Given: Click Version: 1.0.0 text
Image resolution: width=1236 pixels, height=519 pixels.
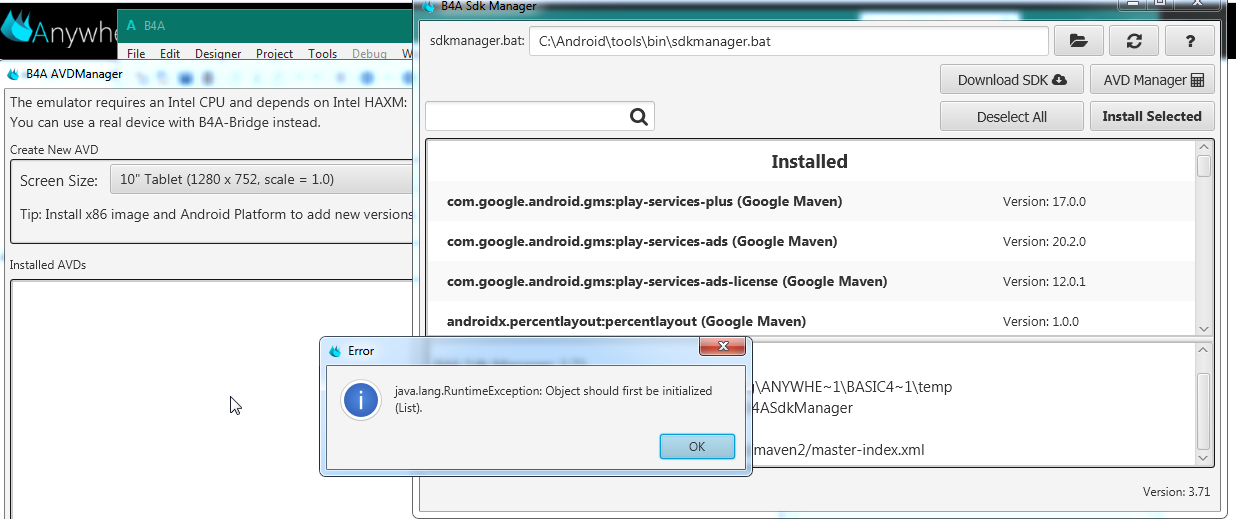Looking at the screenshot, I should coord(1040,322).
